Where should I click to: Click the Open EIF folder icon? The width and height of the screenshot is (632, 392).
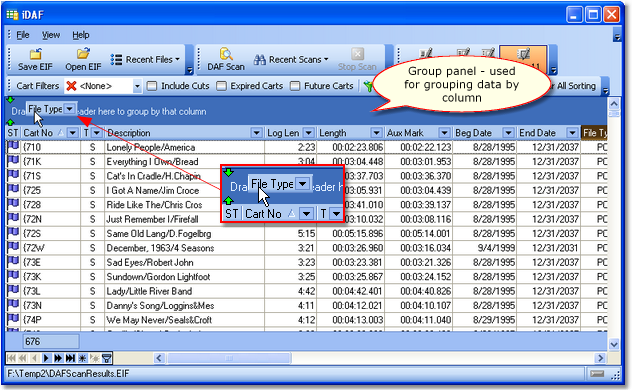[x=83, y=54]
